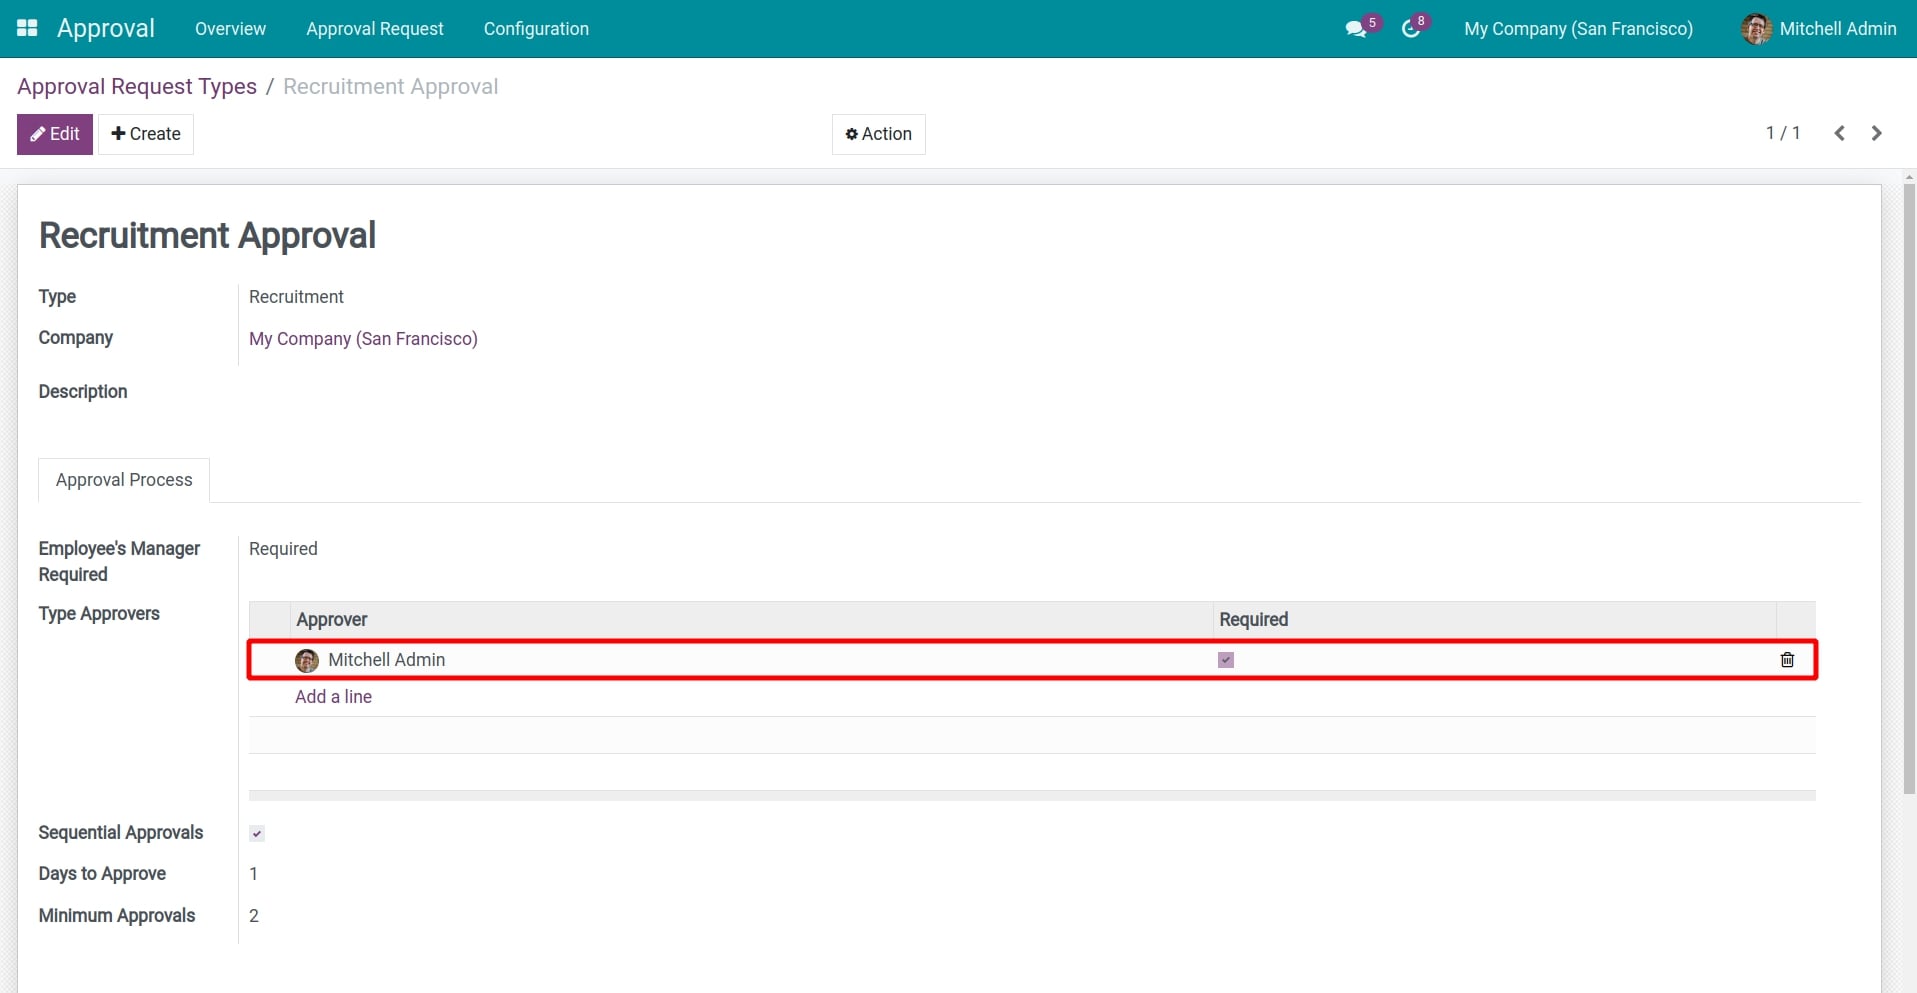Toggle the Sequential Approvals checkbox
1917x993 pixels.
[257, 833]
